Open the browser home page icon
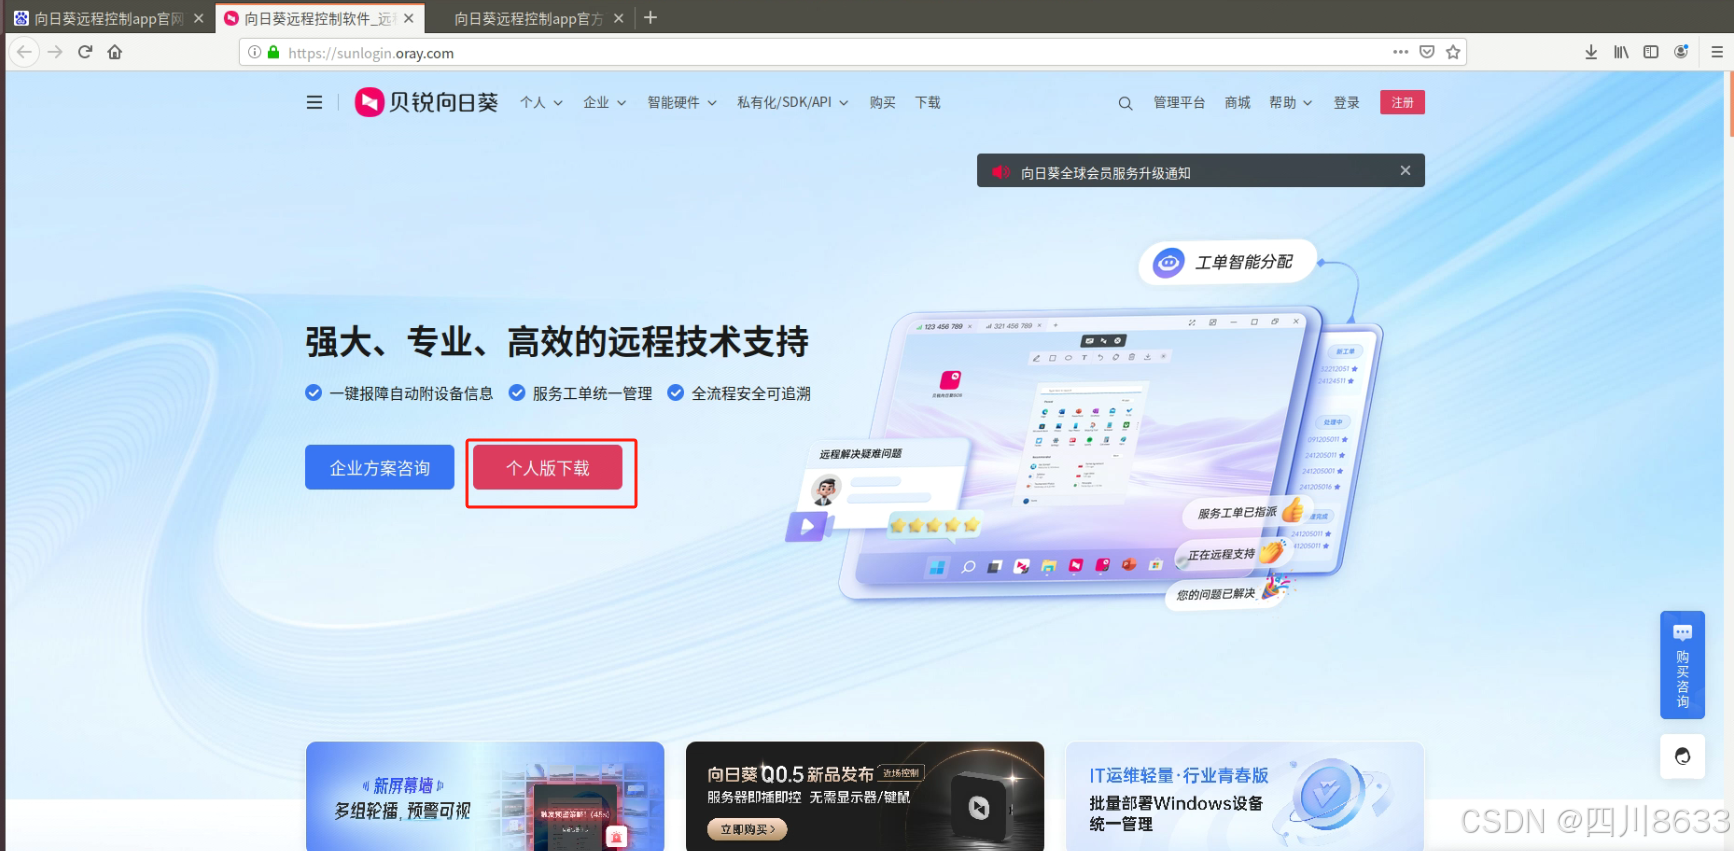1734x851 pixels. [x=115, y=52]
